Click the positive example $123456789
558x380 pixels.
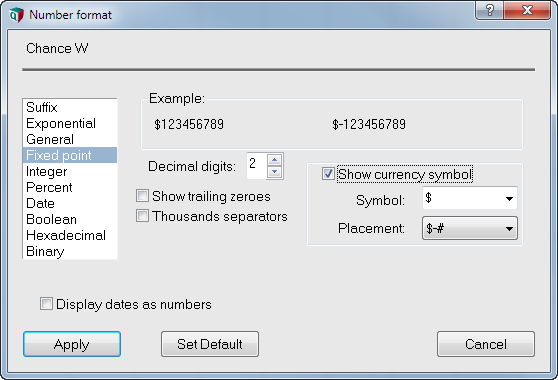tap(189, 124)
